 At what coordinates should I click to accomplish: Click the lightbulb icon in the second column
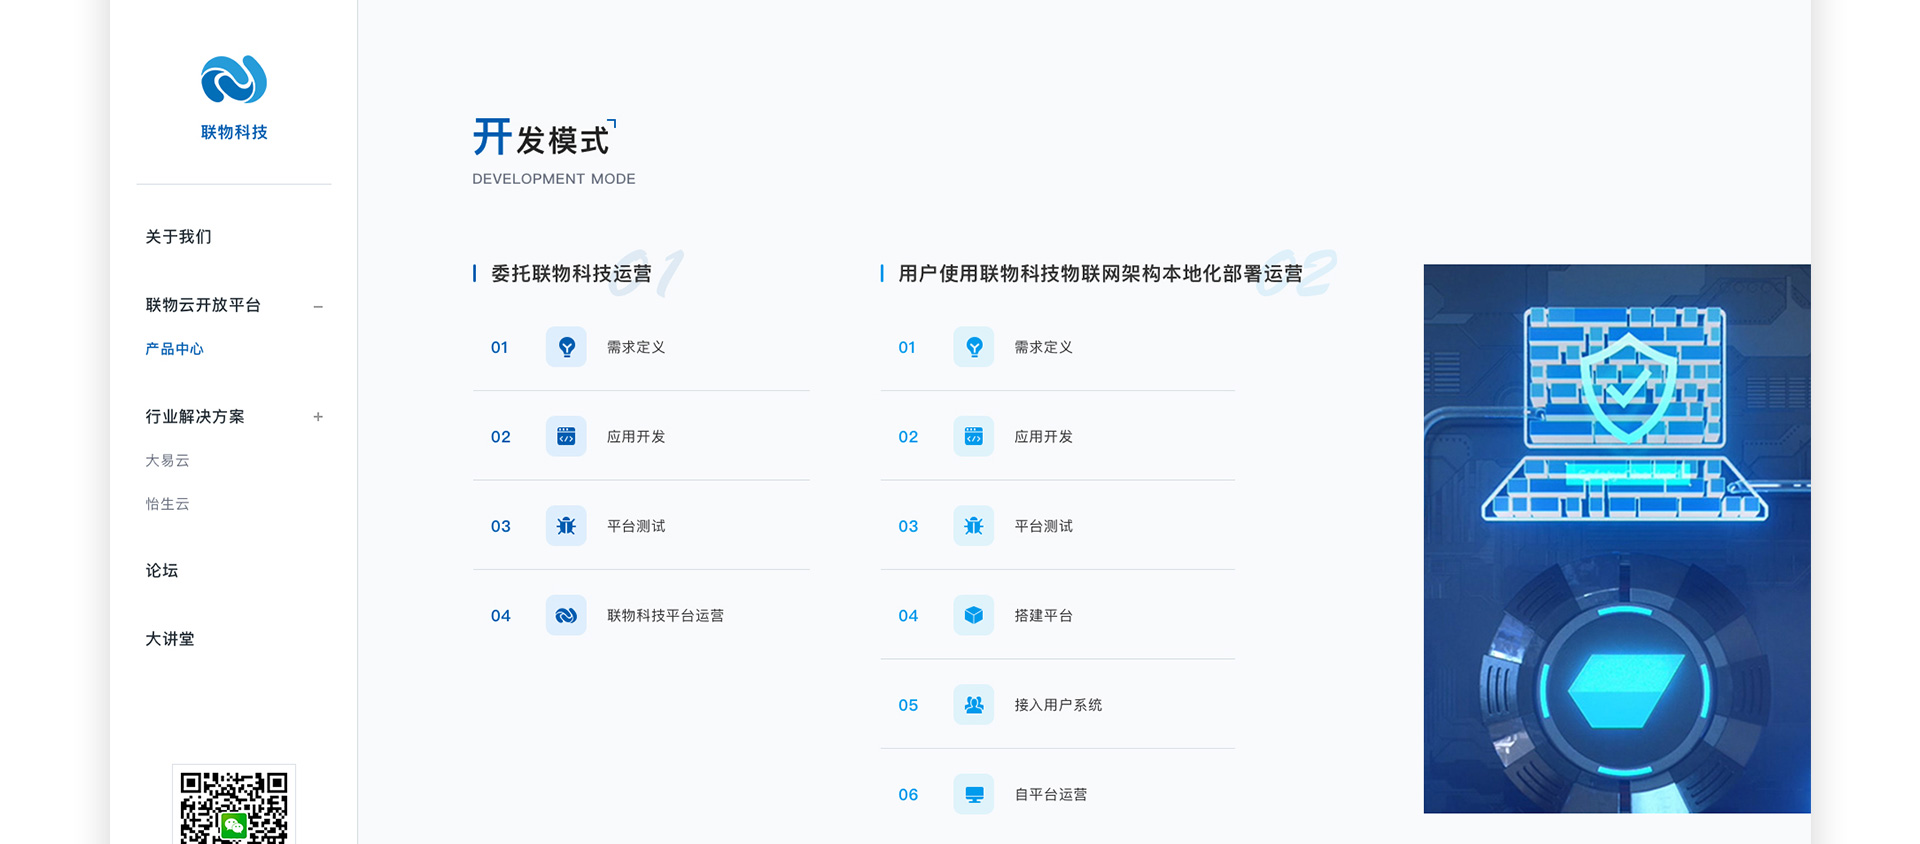[973, 347]
